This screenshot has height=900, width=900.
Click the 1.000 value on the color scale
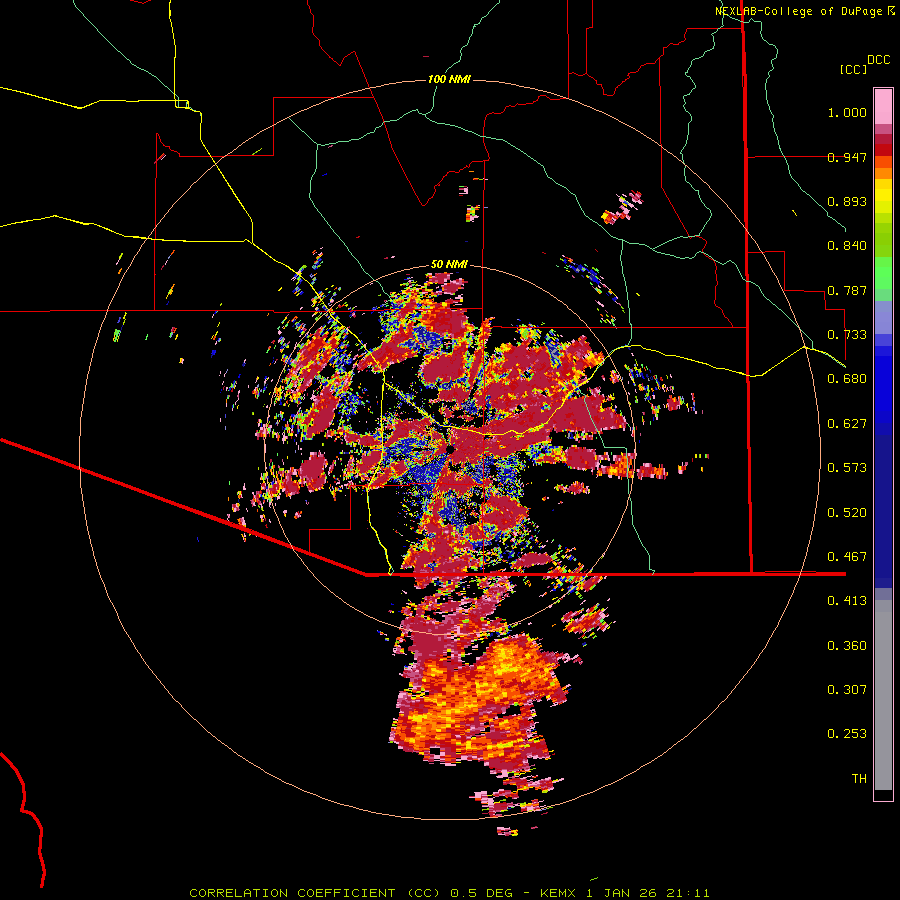(x=847, y=112)
